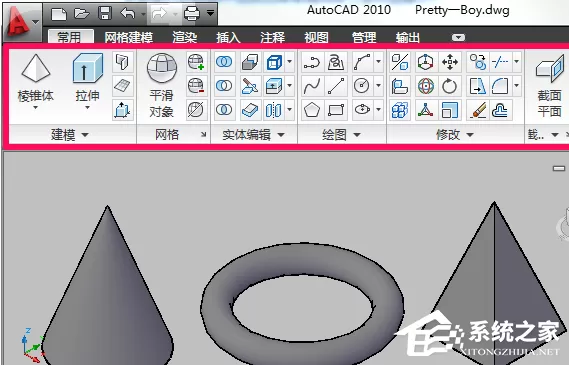Open the 网格建模 ribbon tab
The width and height of the screenshot is (569, 365).
(x=128, y=37)
